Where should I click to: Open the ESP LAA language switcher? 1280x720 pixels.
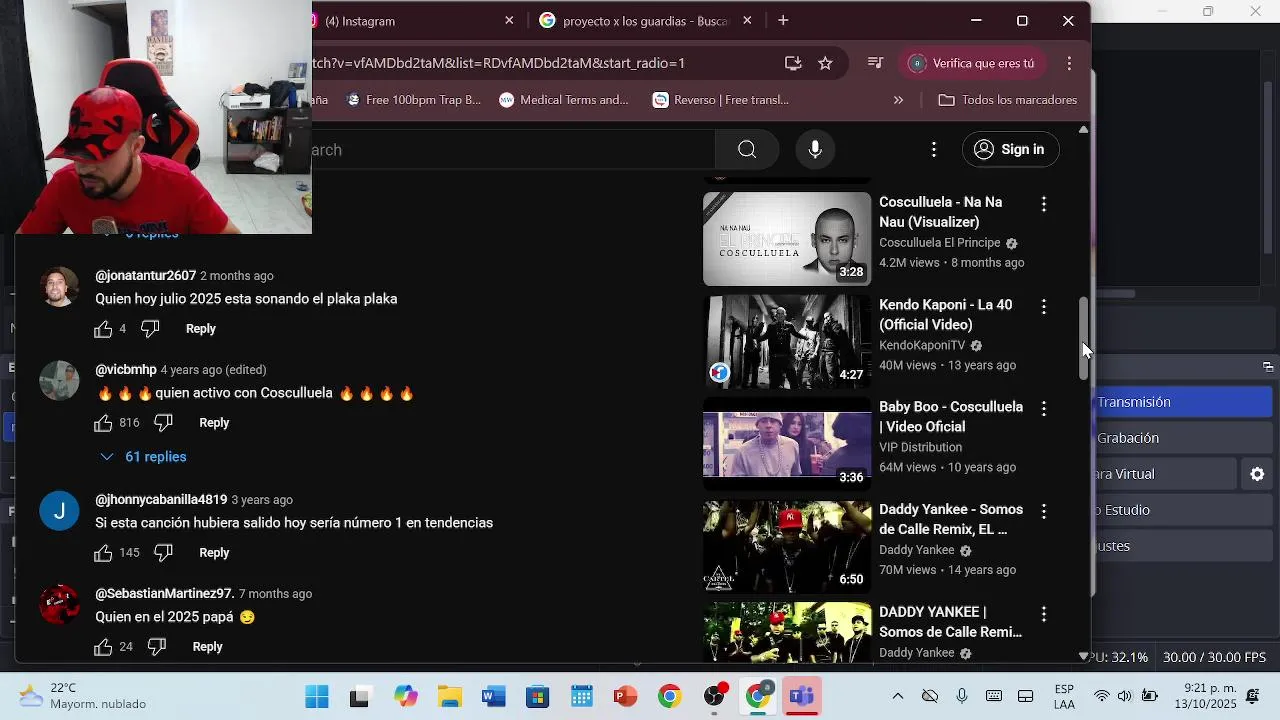click(x=1064, y=697)
